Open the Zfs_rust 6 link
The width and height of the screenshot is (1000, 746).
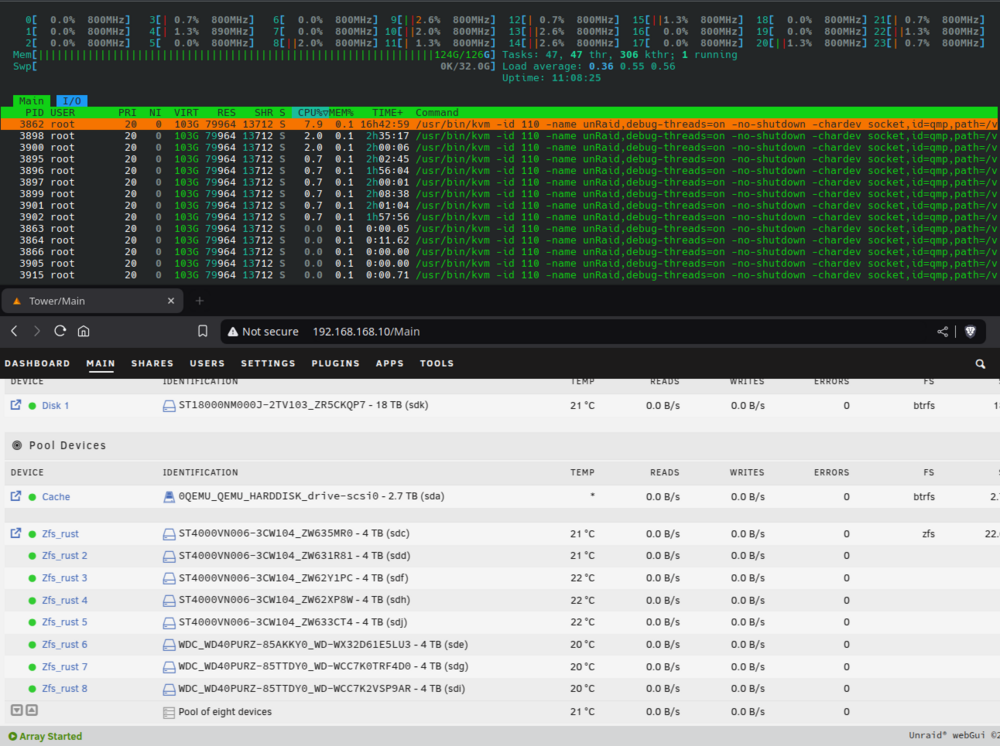(64, 645)
